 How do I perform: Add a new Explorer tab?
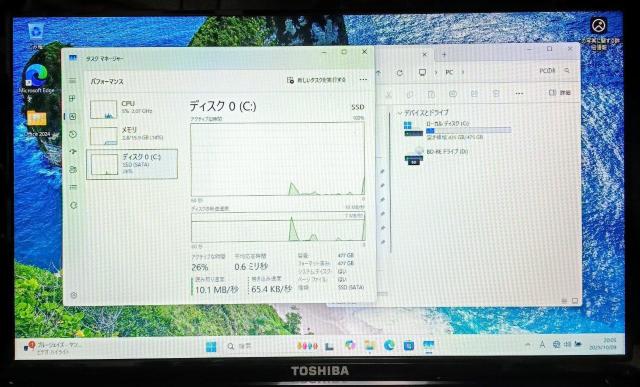point(444,54)
